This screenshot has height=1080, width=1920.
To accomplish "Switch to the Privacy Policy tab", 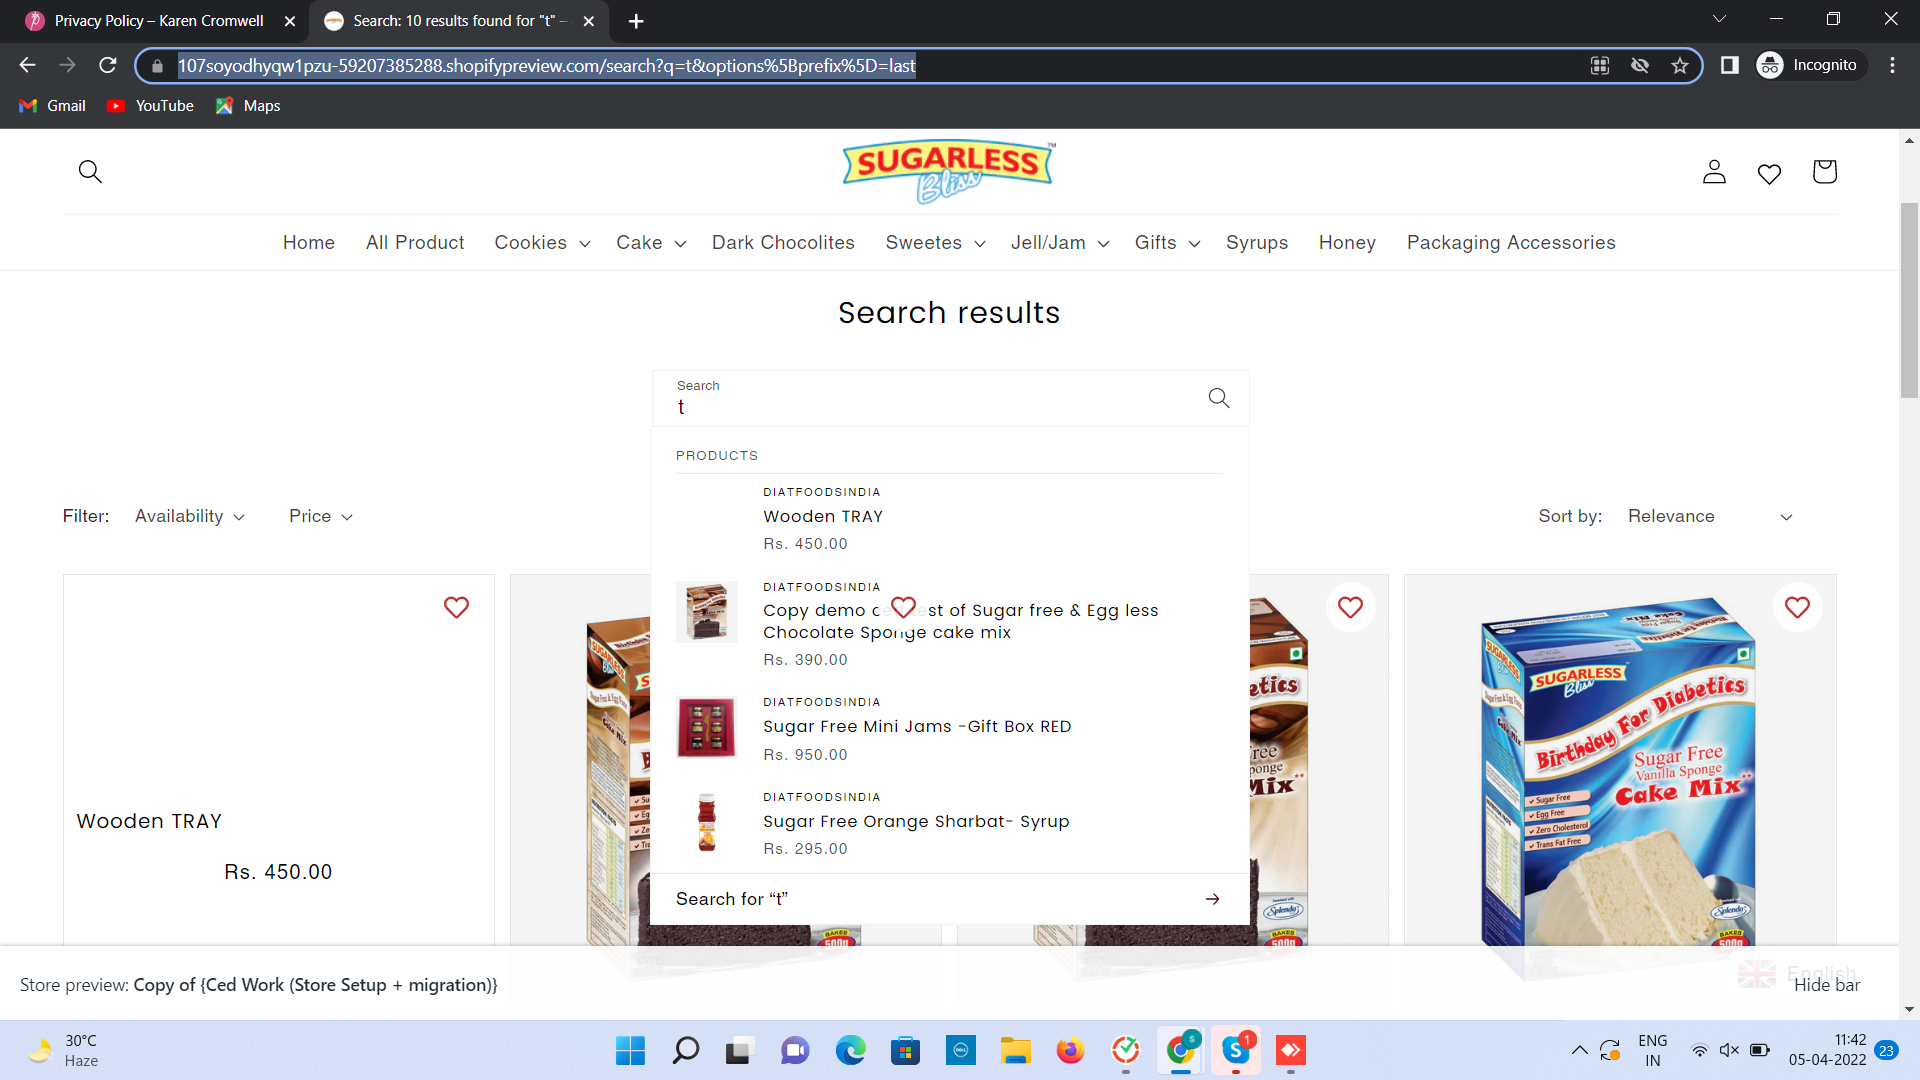I will point(159,20).
